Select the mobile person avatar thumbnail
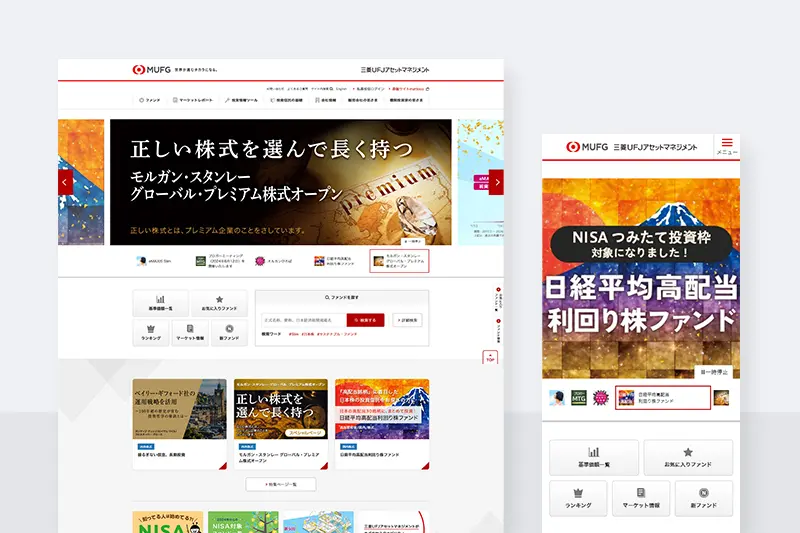 [x=557, y=398]
